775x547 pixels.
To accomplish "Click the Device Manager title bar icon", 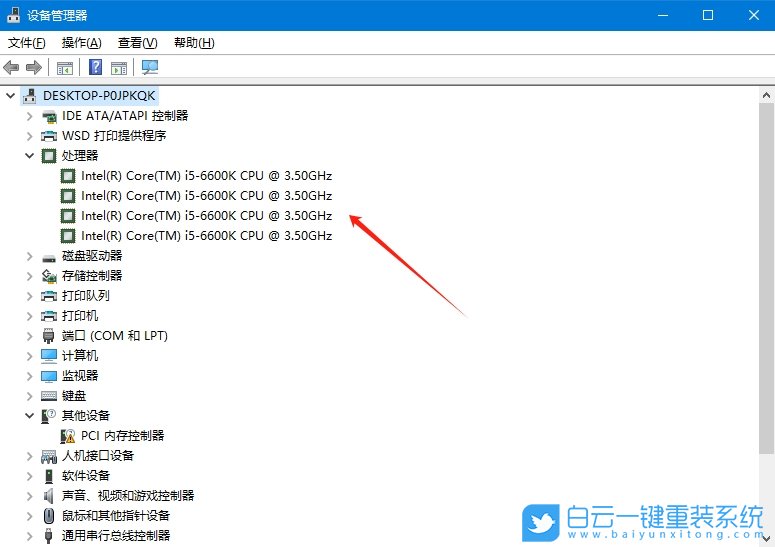I will click(x=13, y=15).
